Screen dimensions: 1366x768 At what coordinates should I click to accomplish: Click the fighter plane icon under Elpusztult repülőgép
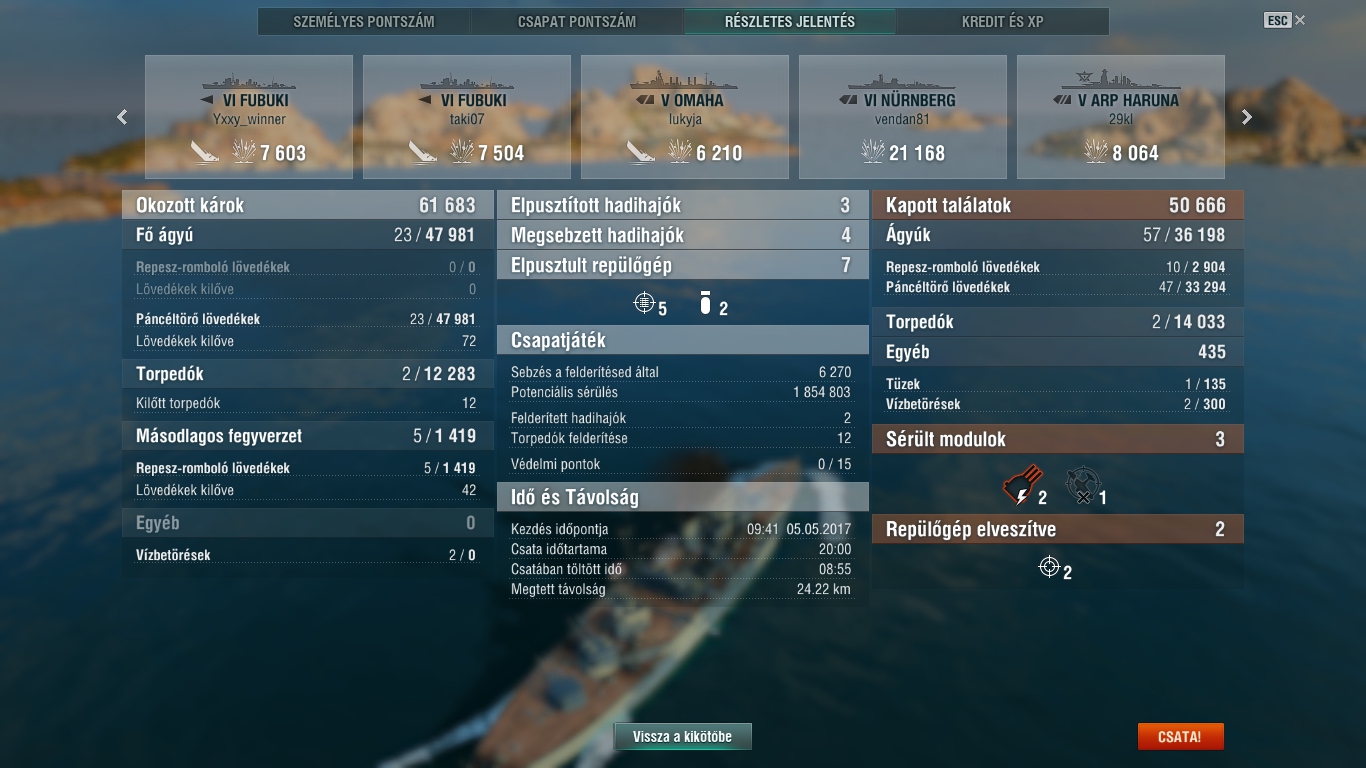[x=644, y=302]
